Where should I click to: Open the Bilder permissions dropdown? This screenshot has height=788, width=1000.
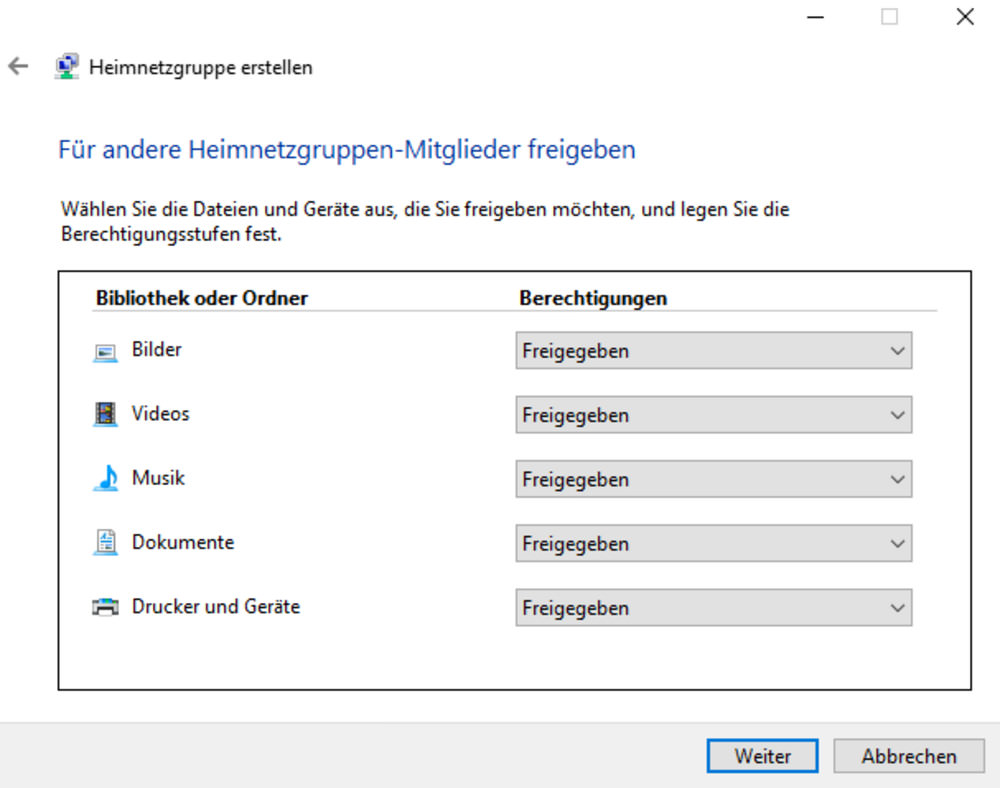(x=714, y=351)
